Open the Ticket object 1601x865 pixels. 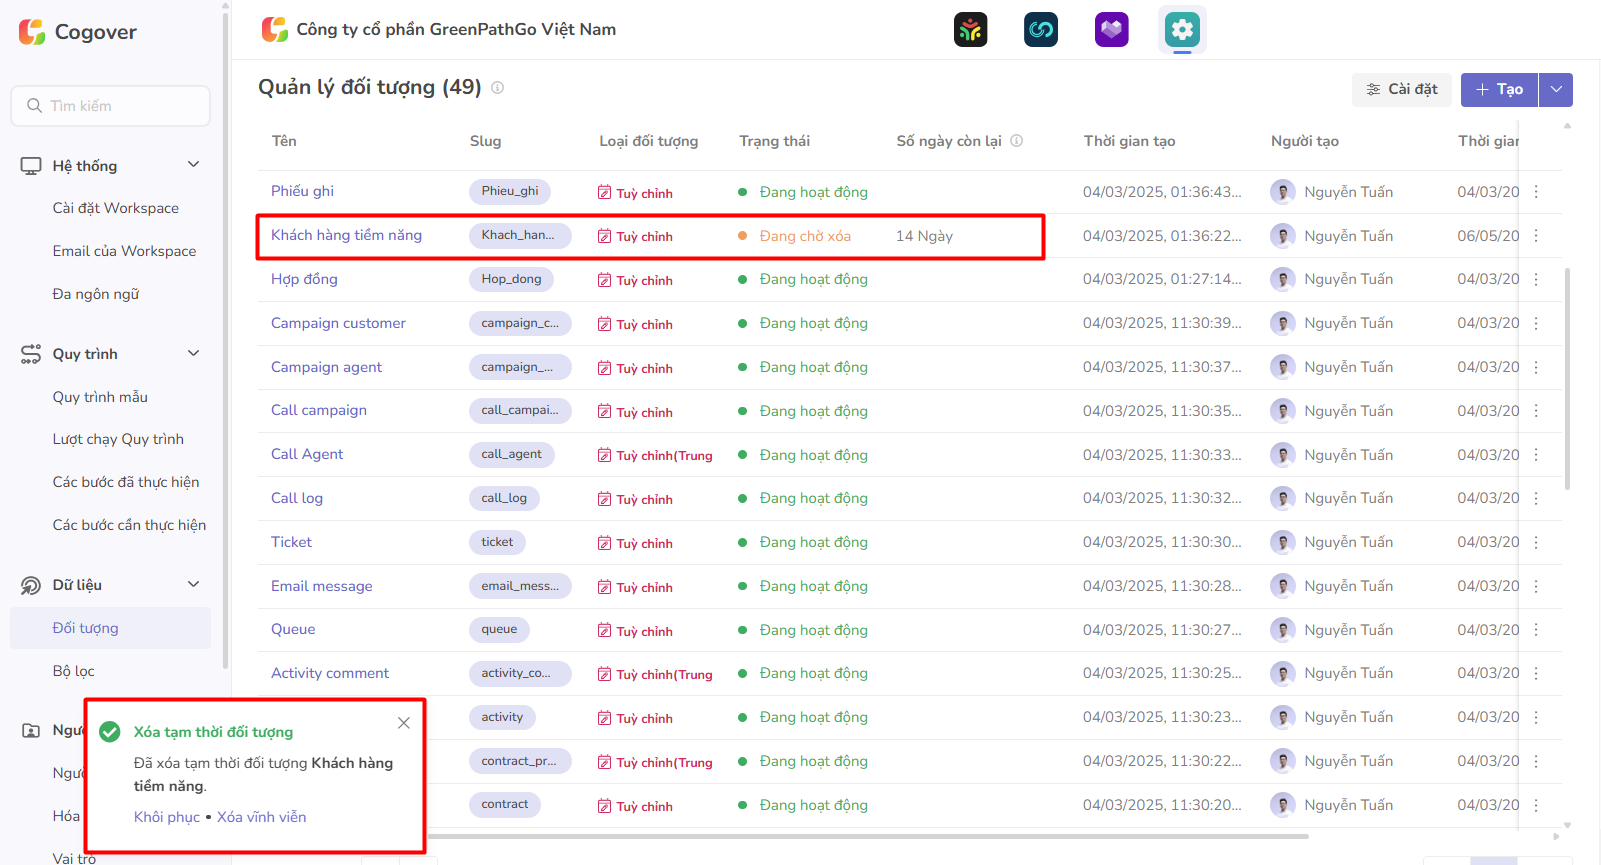click(291, 542)
